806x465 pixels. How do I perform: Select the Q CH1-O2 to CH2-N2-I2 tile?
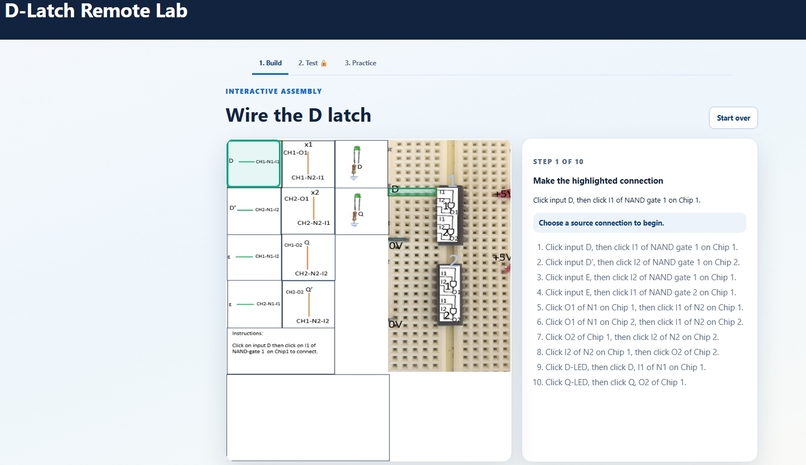pos(308,258)
